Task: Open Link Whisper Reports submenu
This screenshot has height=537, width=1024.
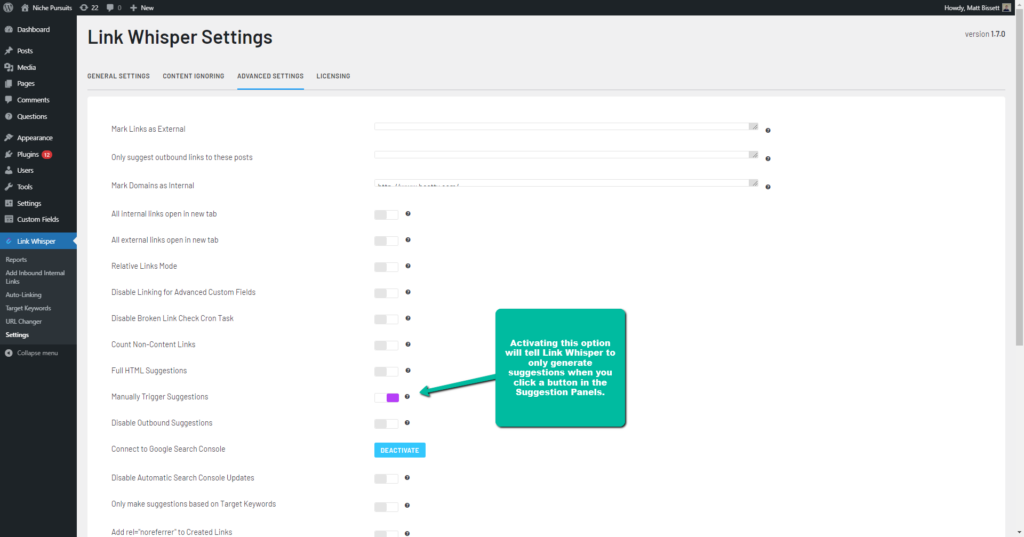Action: click(x=16, y=259)
